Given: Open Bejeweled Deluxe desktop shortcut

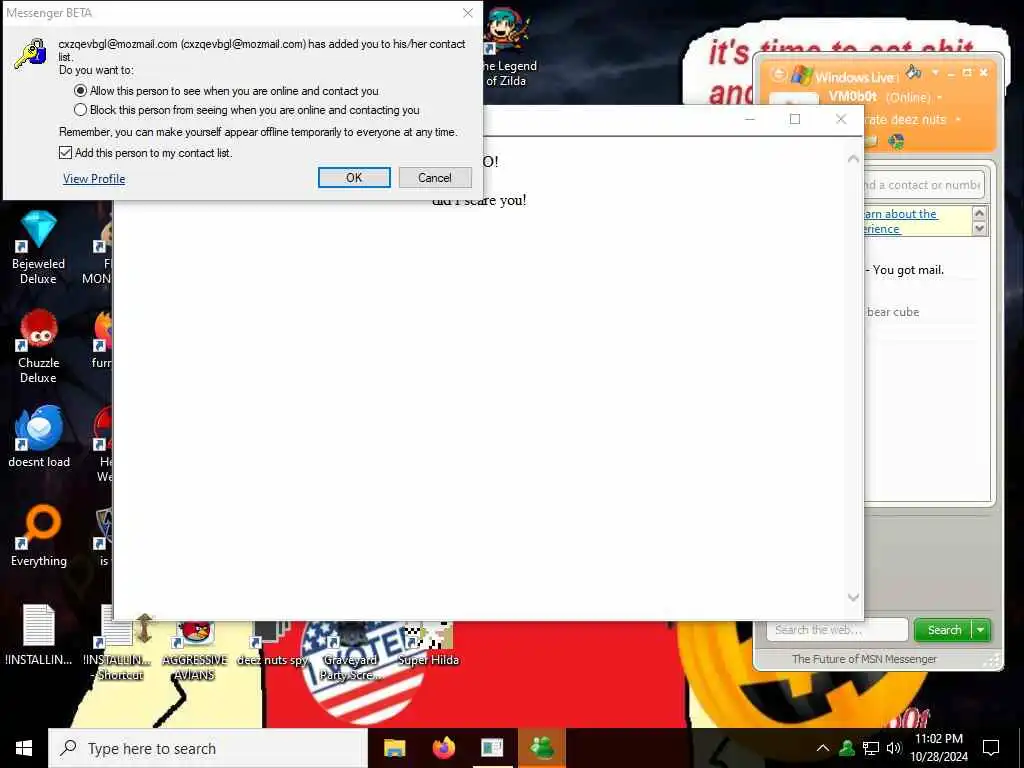Looking at the screenshot, I should (x=39, y=247).
